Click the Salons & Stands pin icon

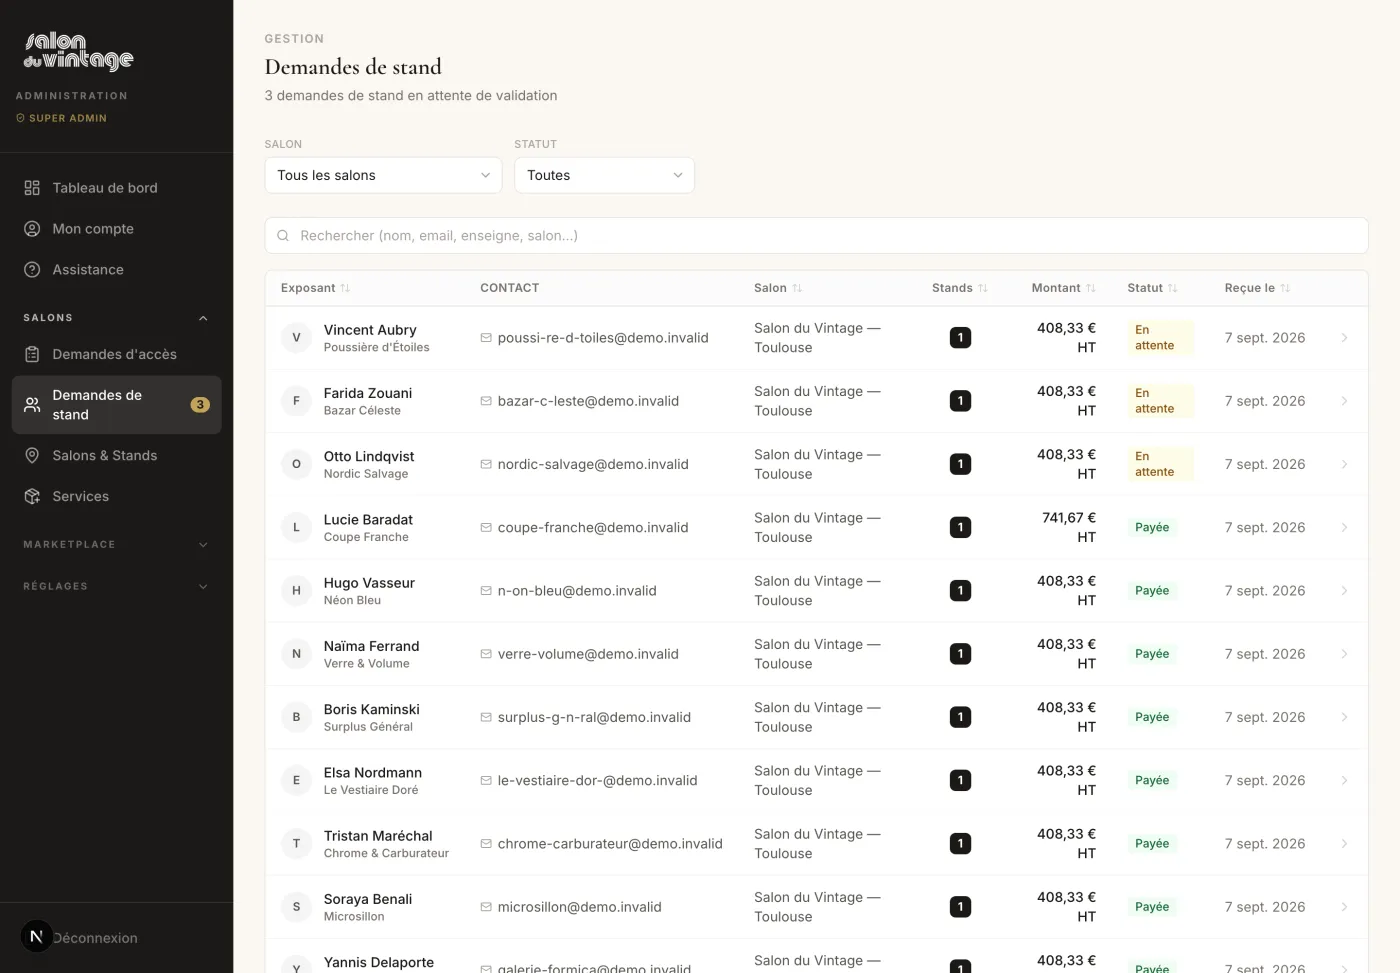[x=32, y=455]
